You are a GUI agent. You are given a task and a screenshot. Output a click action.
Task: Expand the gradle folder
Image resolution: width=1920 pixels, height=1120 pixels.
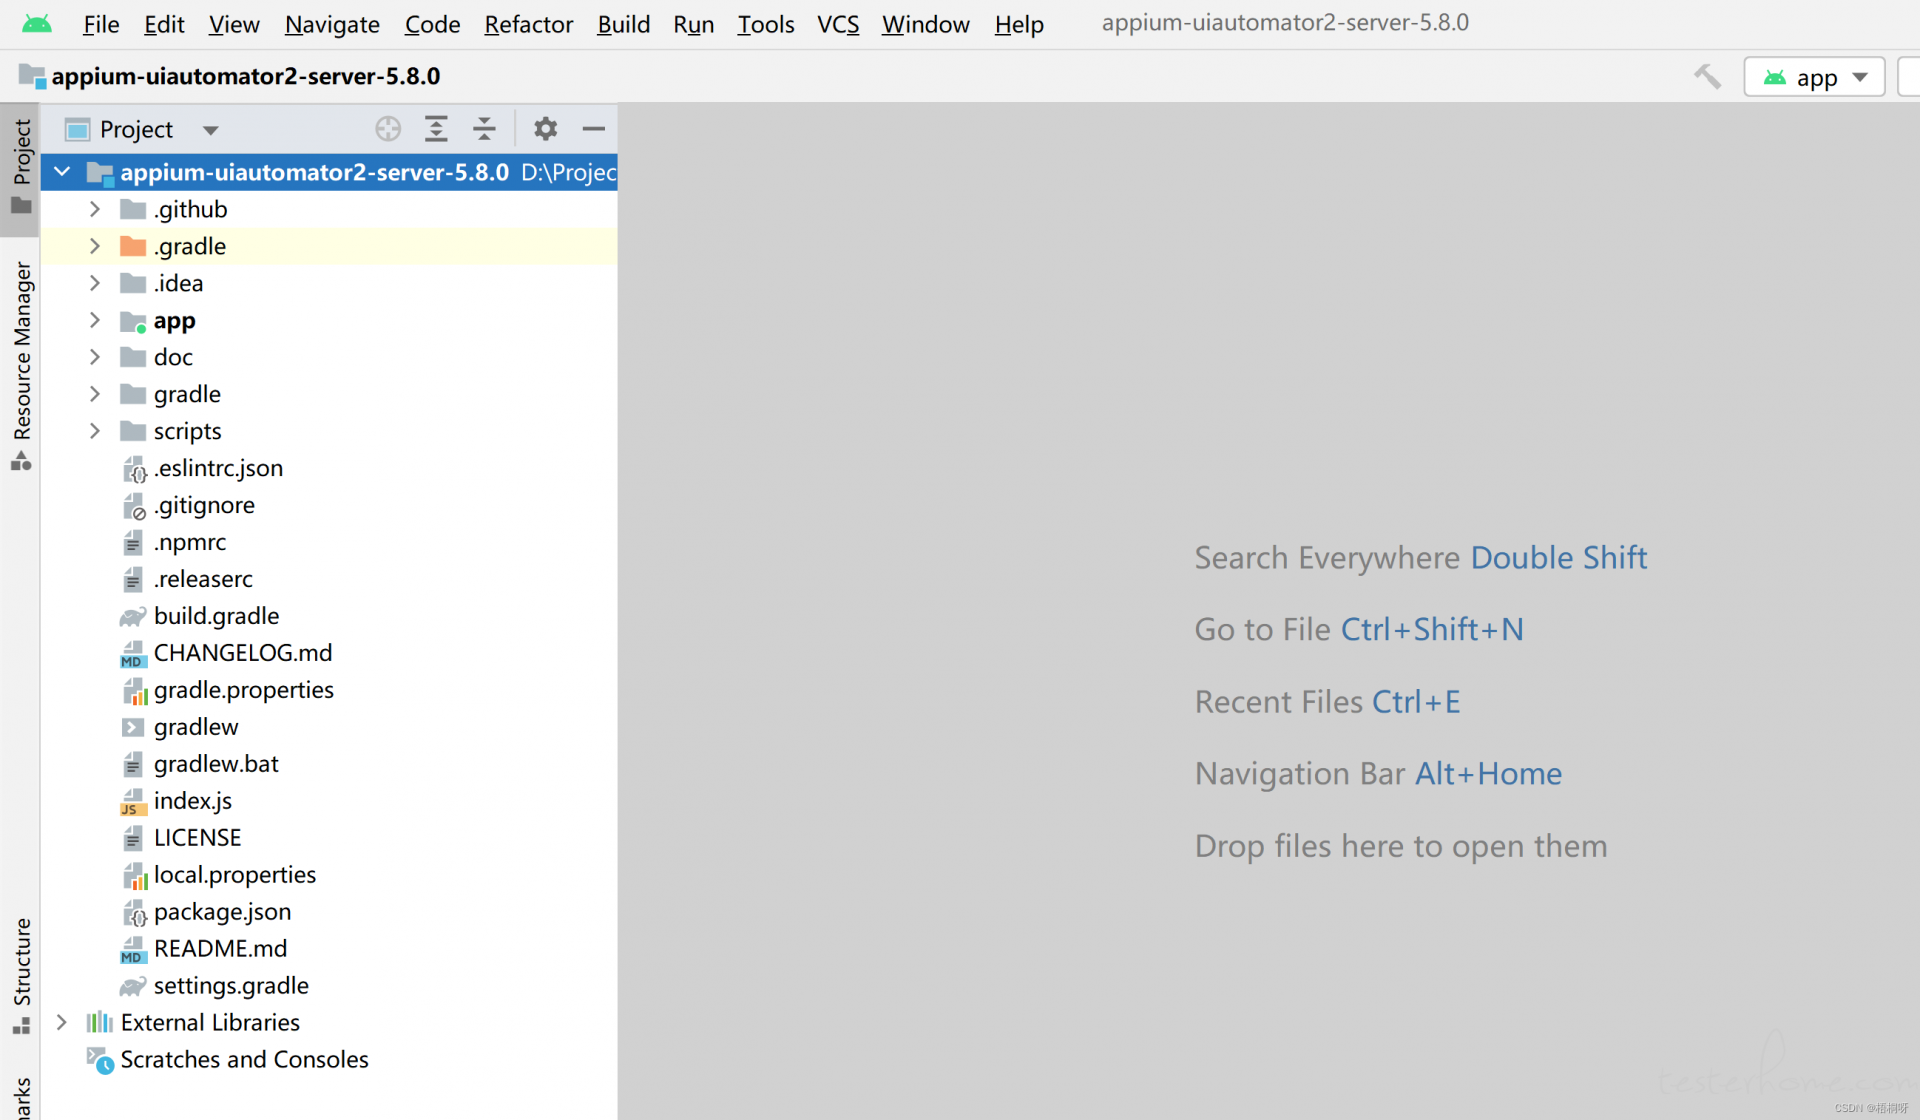point(95,394)
